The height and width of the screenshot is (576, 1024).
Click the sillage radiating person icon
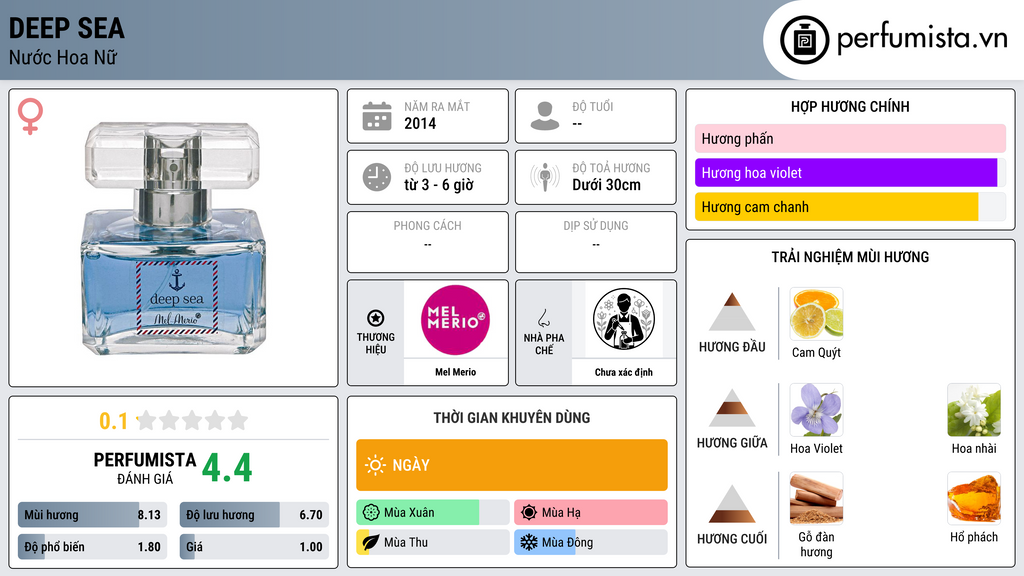click(545, 177)
